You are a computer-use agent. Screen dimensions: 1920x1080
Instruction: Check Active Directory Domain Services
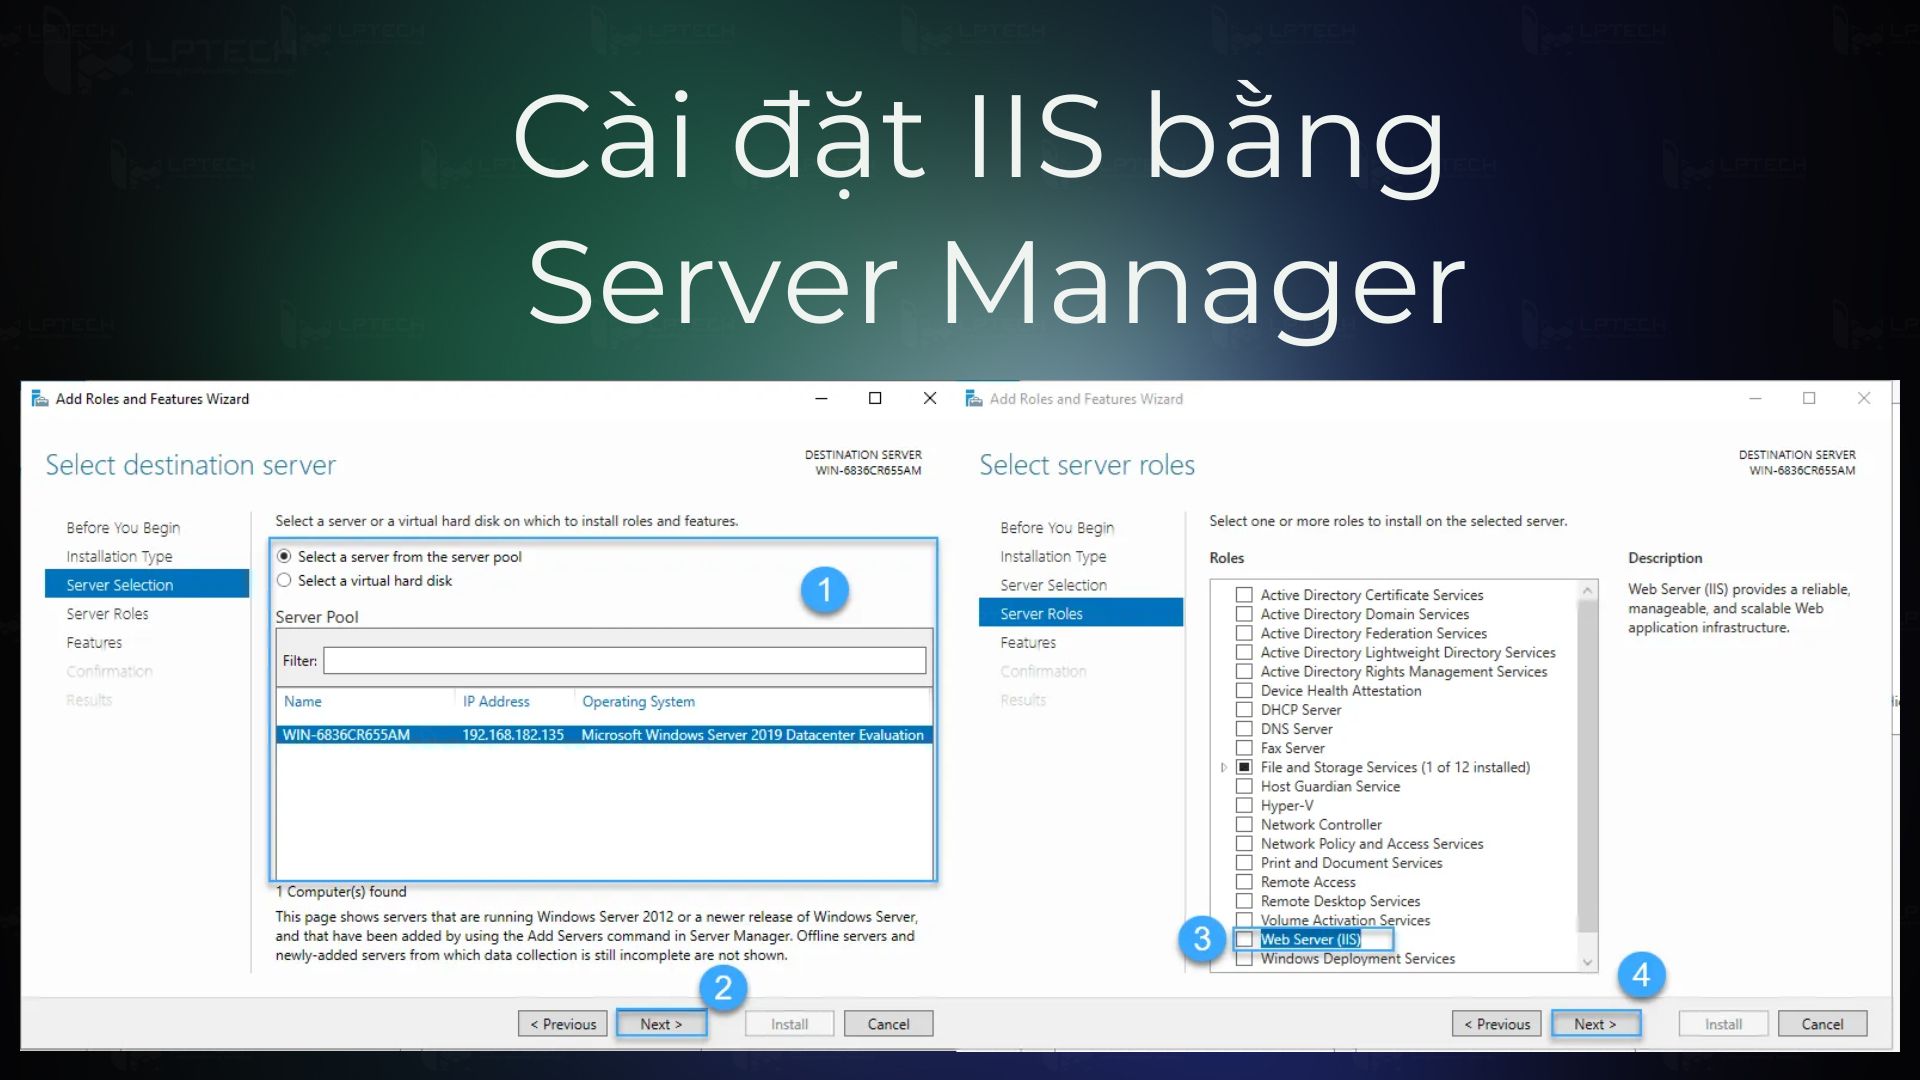(1244, 614)
